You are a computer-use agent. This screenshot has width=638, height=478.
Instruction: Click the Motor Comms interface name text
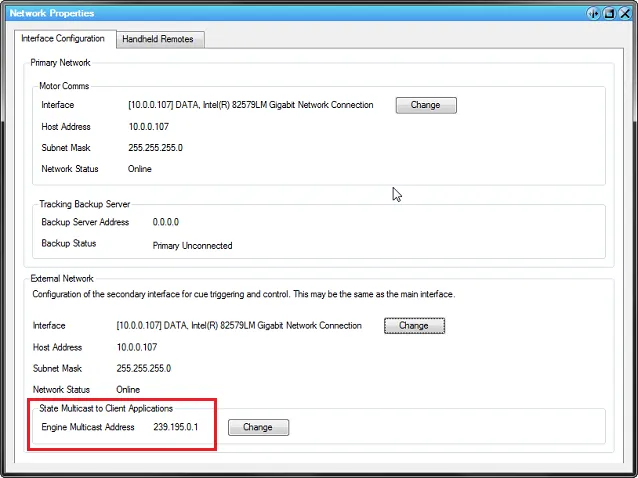tap(250, 105)
